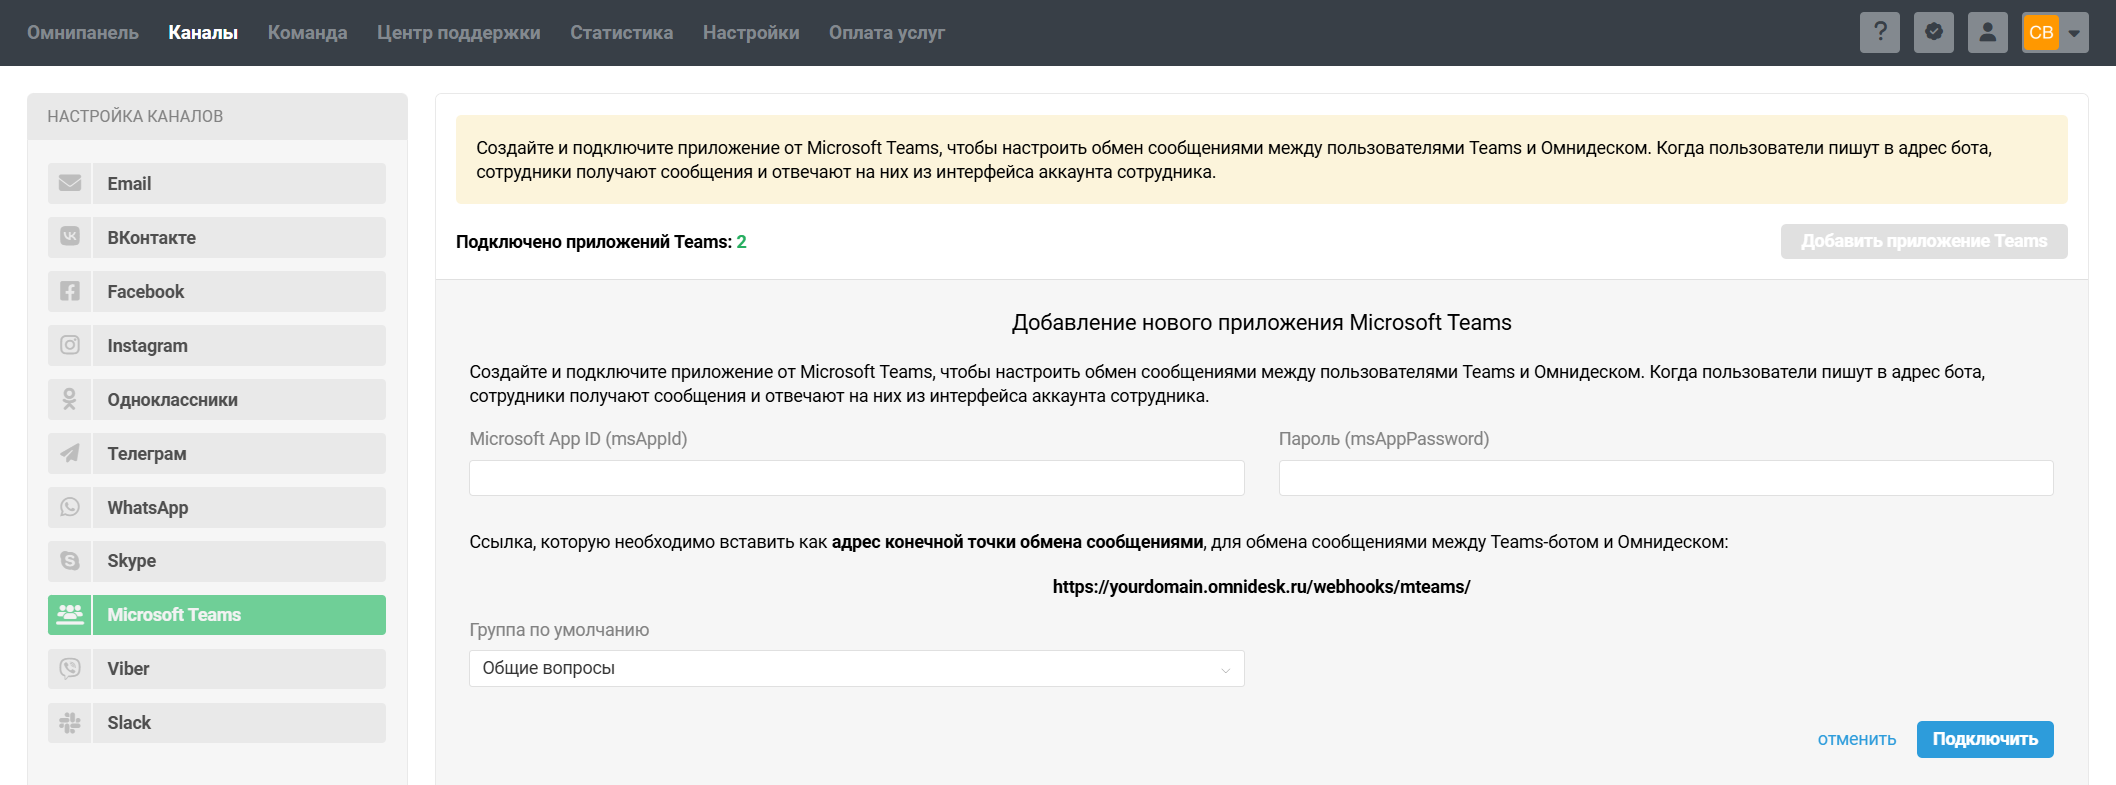Screen dimensions: 2116x785
Task: Select the Skype channel
Action: click(x=217, y=561)
